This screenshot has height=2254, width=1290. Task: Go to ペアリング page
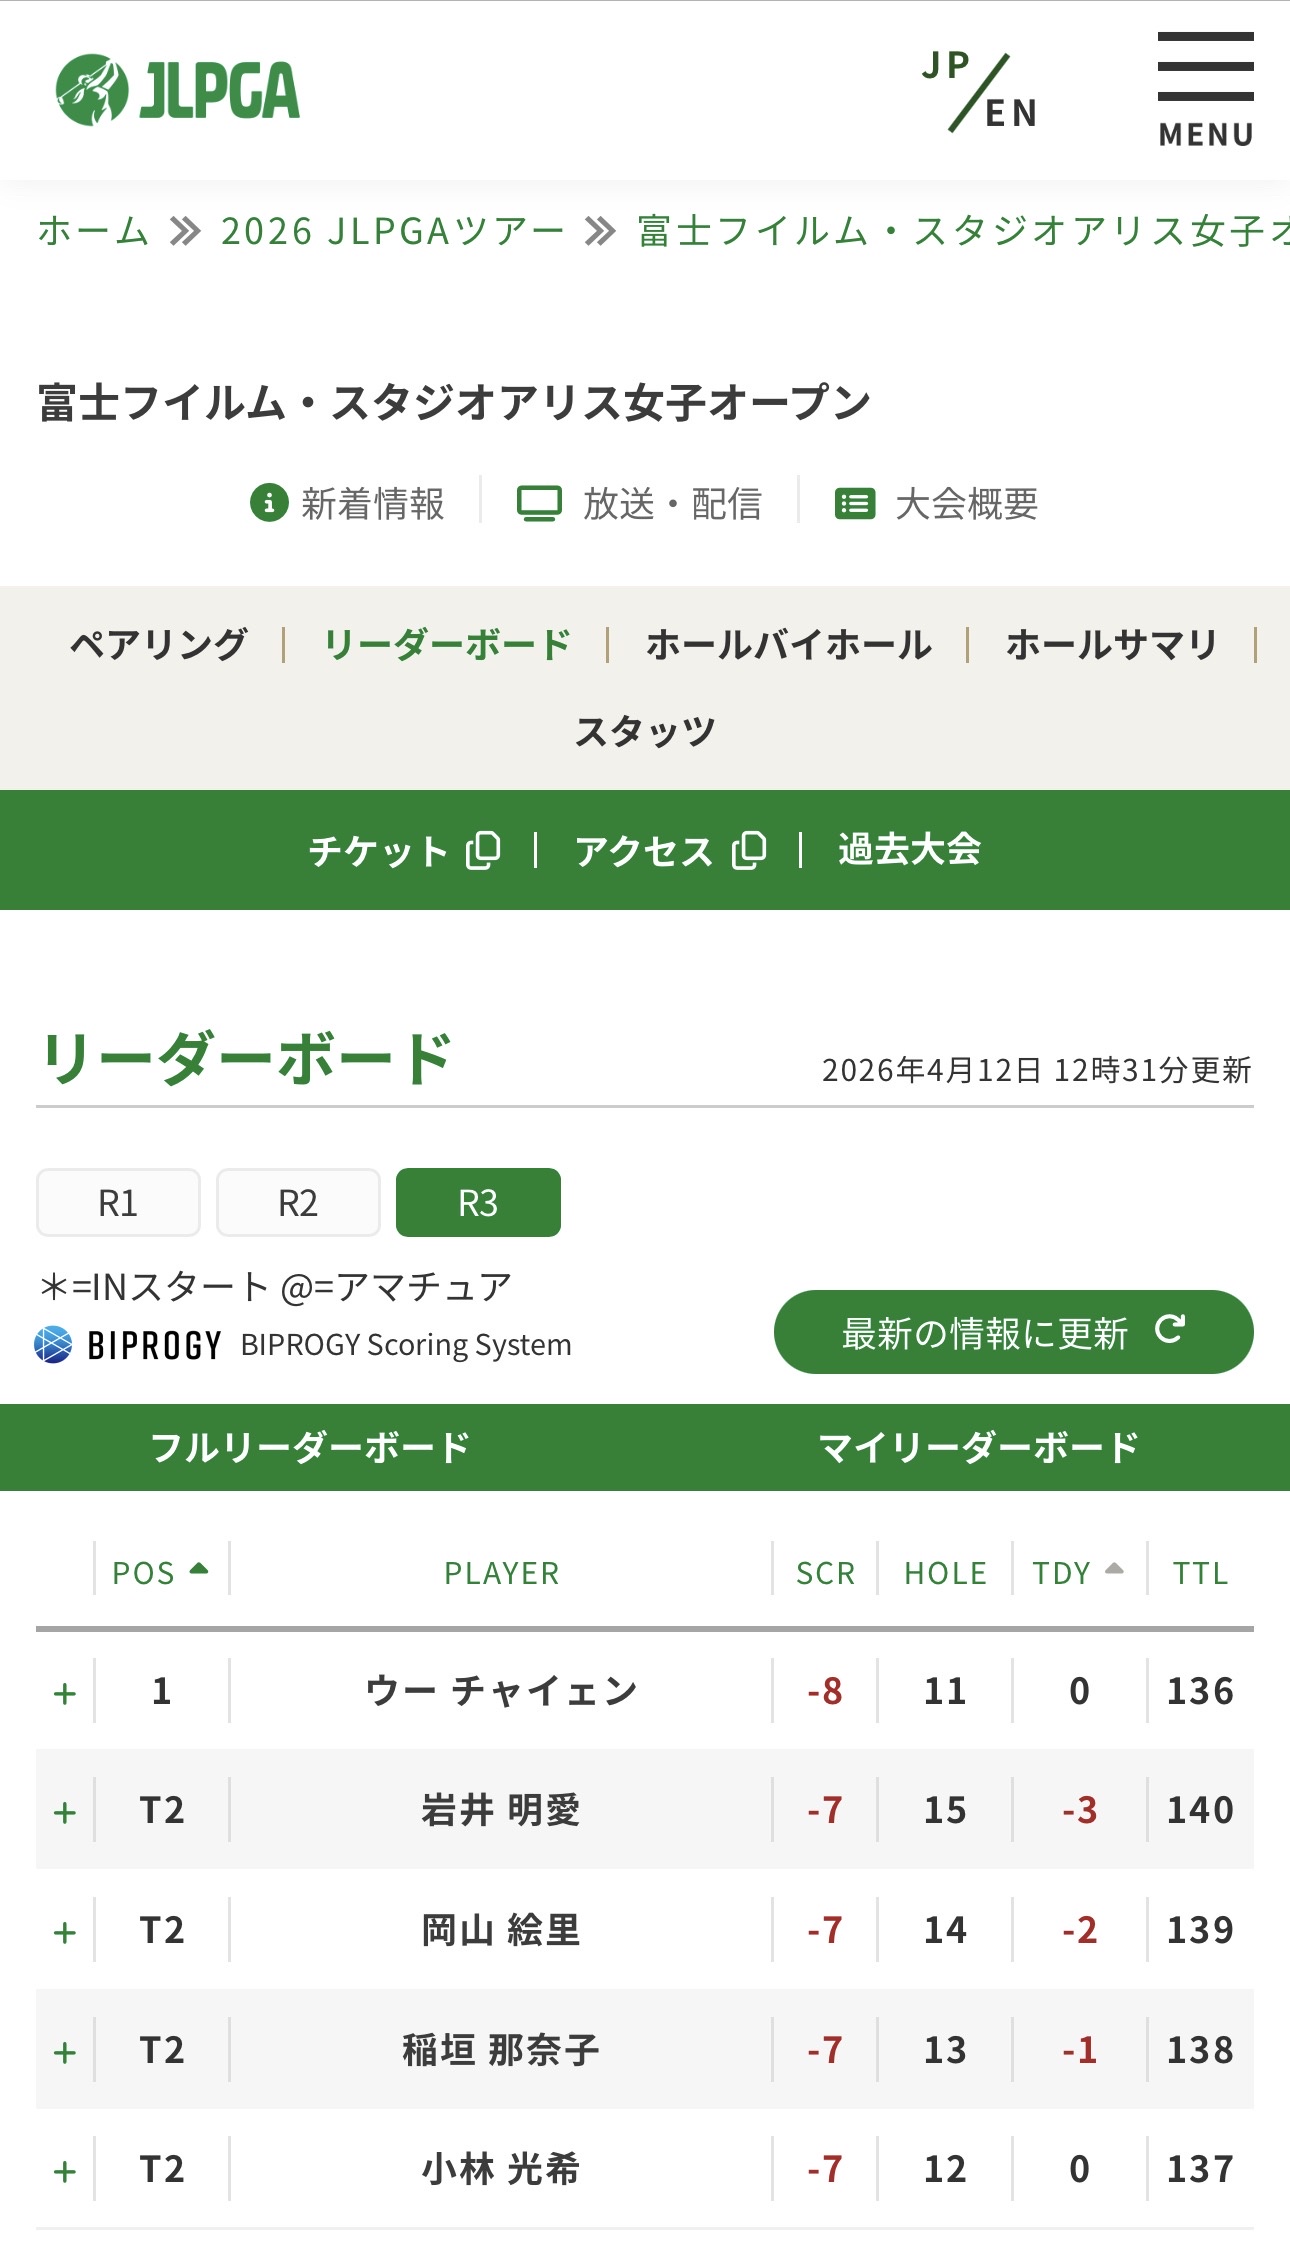tap(158, 645)
